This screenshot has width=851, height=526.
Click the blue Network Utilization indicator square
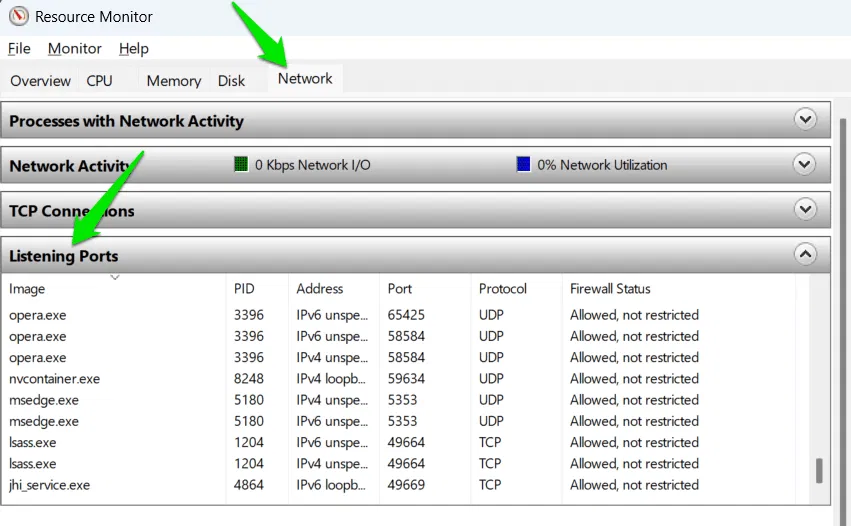click(523, 164)
